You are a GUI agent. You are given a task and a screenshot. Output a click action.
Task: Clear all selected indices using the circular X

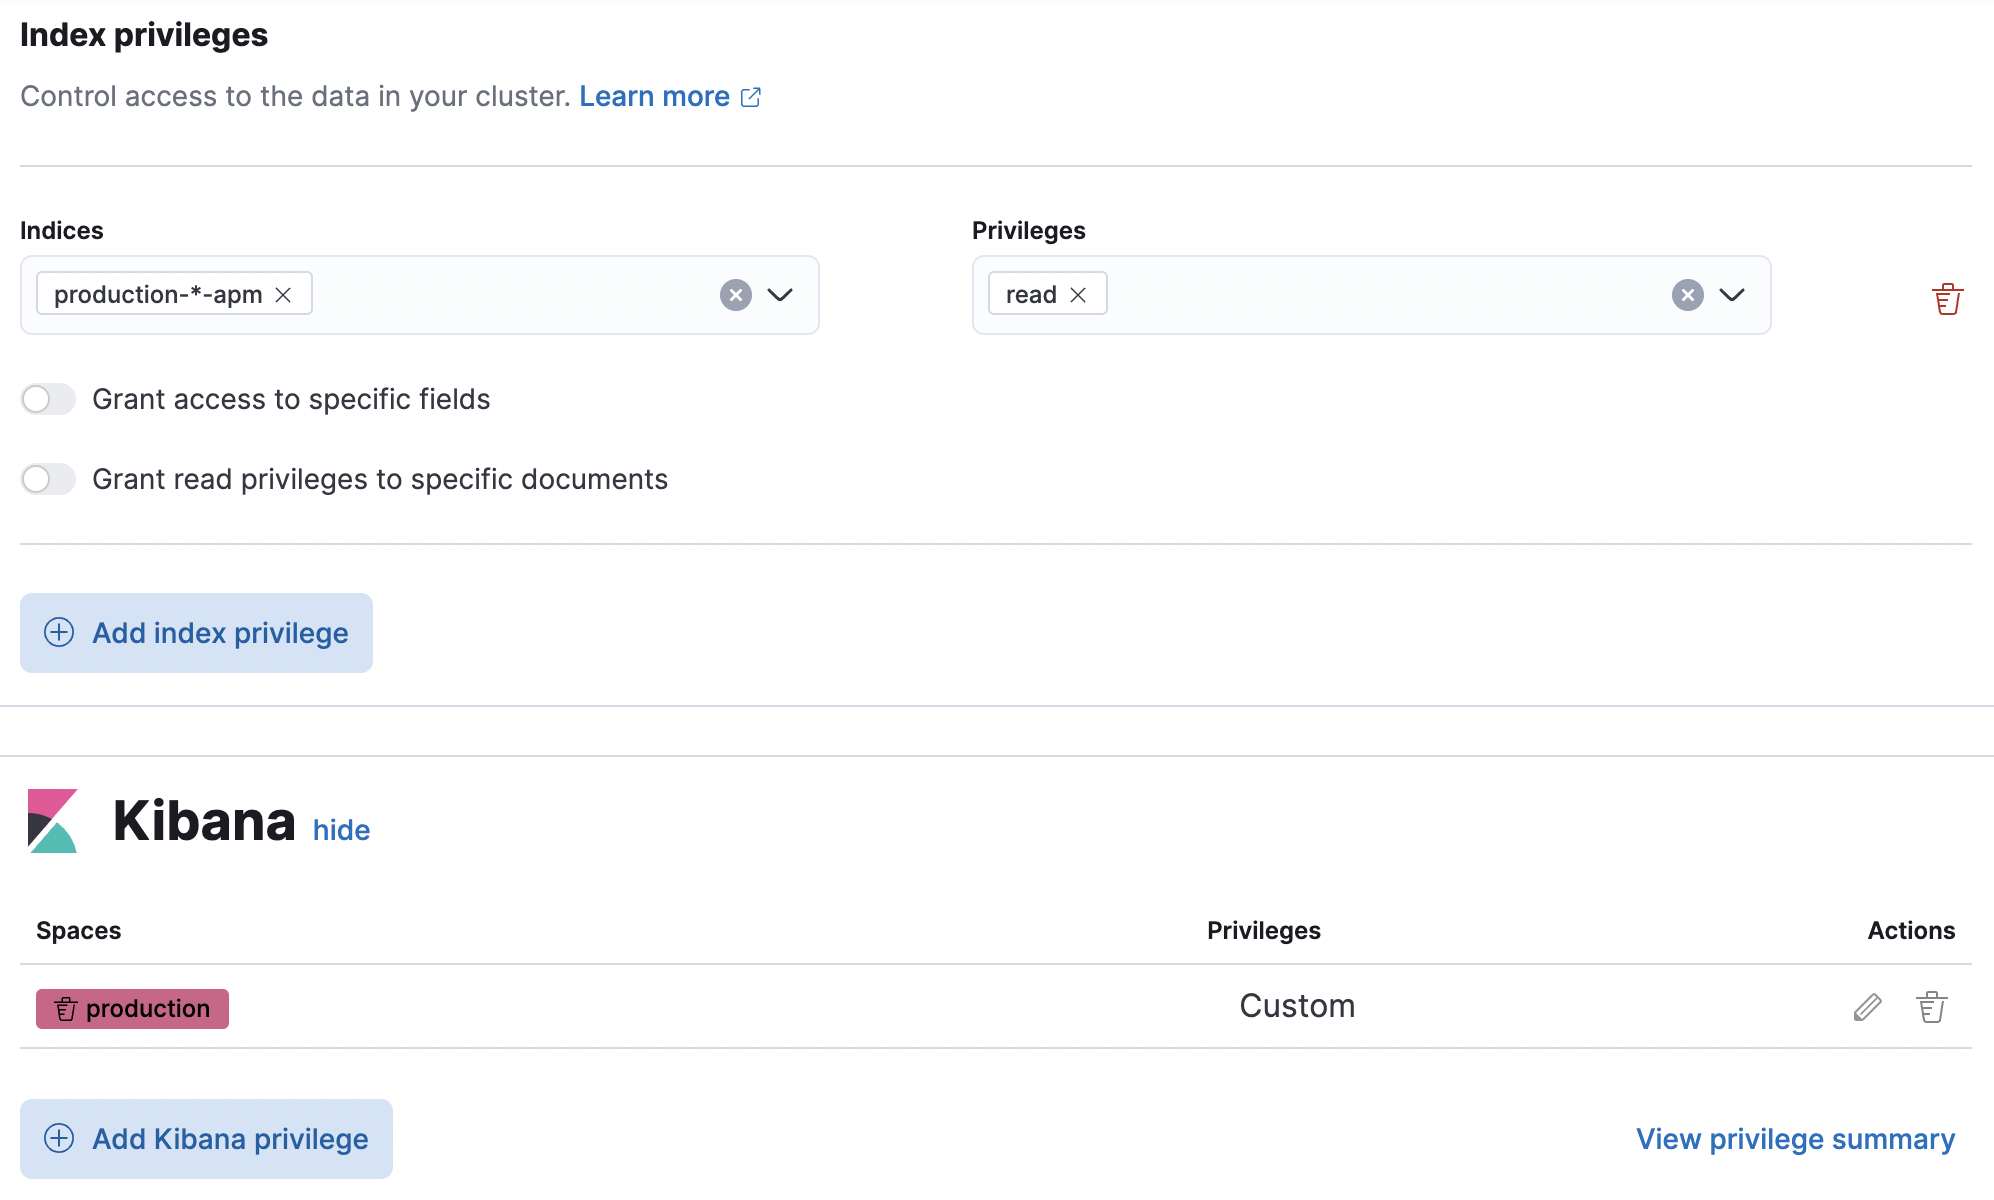click(736, 294)
